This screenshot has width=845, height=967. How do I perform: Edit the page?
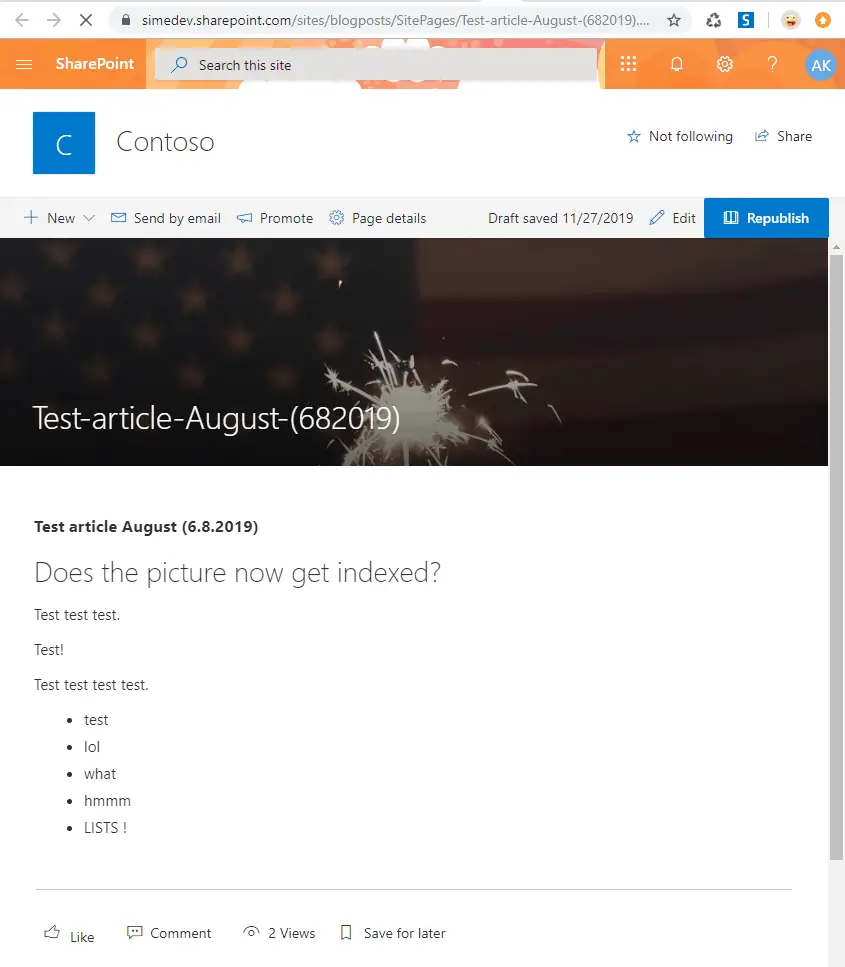click(673, 218)
